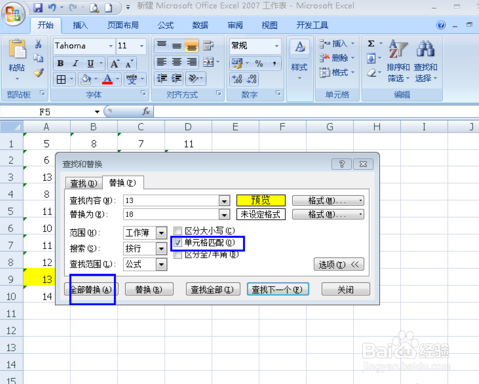Click Replace All button
Viewport: 479px width, 384px height.
(x=91, y=289)
